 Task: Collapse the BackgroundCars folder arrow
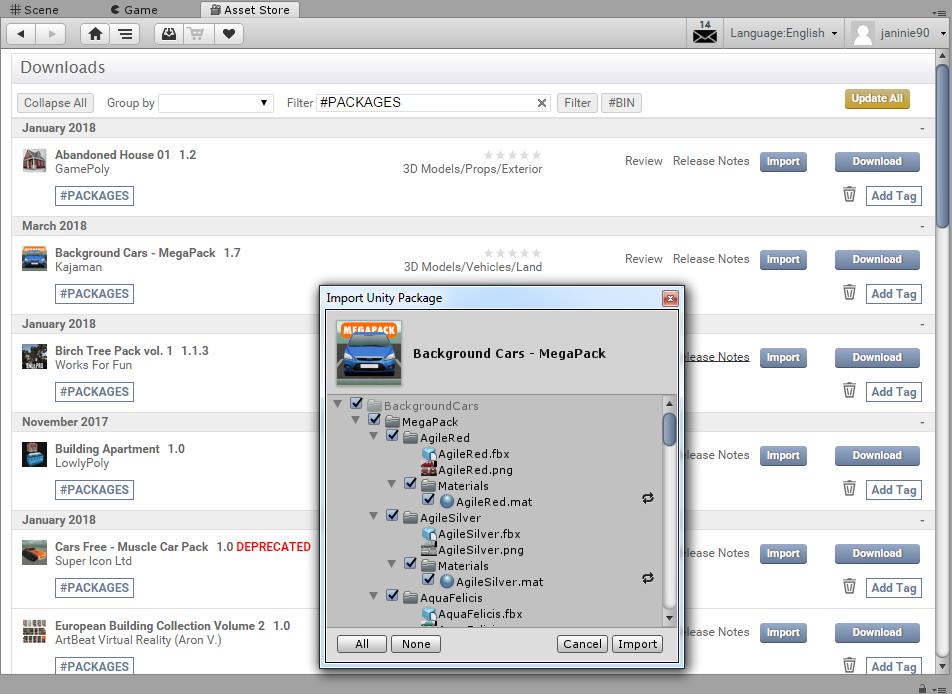tap(338, 404)
